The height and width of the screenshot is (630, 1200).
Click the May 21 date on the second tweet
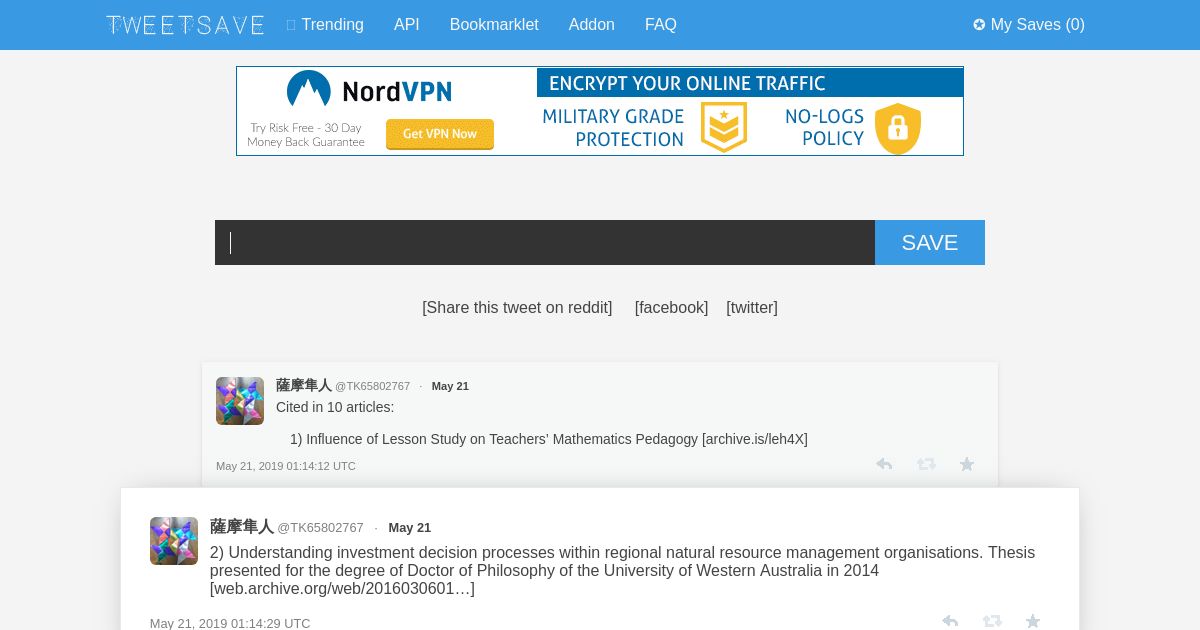[x=410, y=527]
